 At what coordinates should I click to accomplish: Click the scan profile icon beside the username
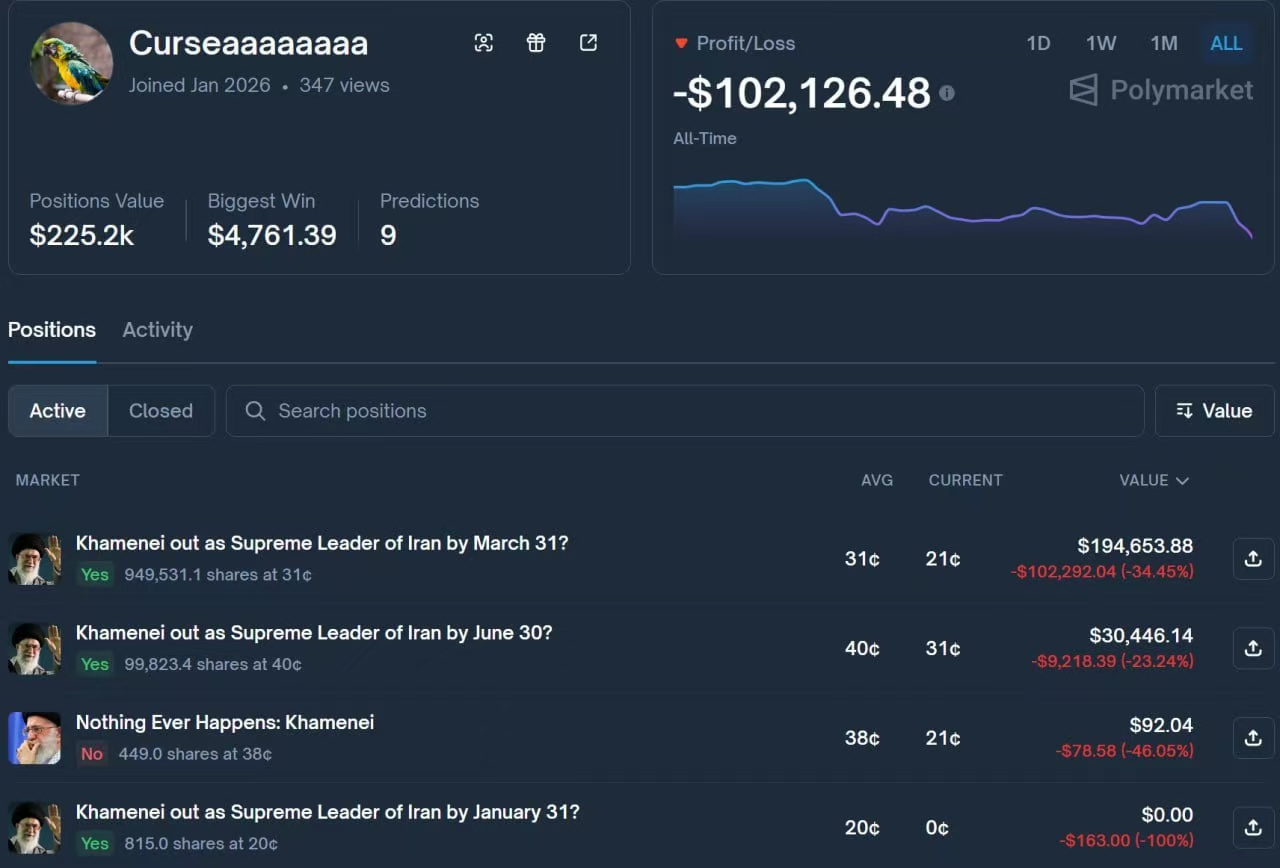484,42
